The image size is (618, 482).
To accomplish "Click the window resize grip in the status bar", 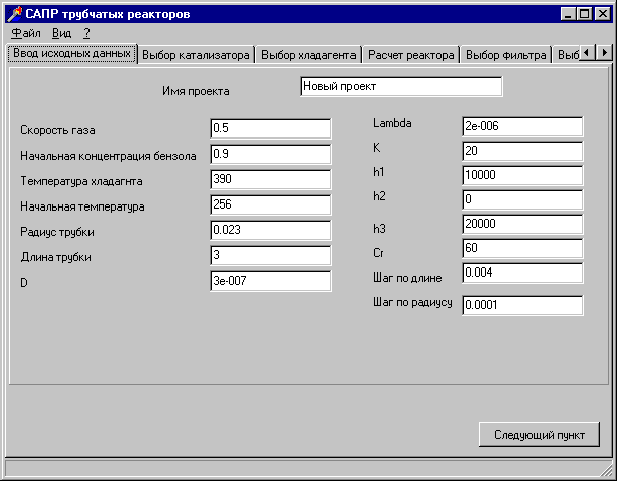I will click(606, 469).
